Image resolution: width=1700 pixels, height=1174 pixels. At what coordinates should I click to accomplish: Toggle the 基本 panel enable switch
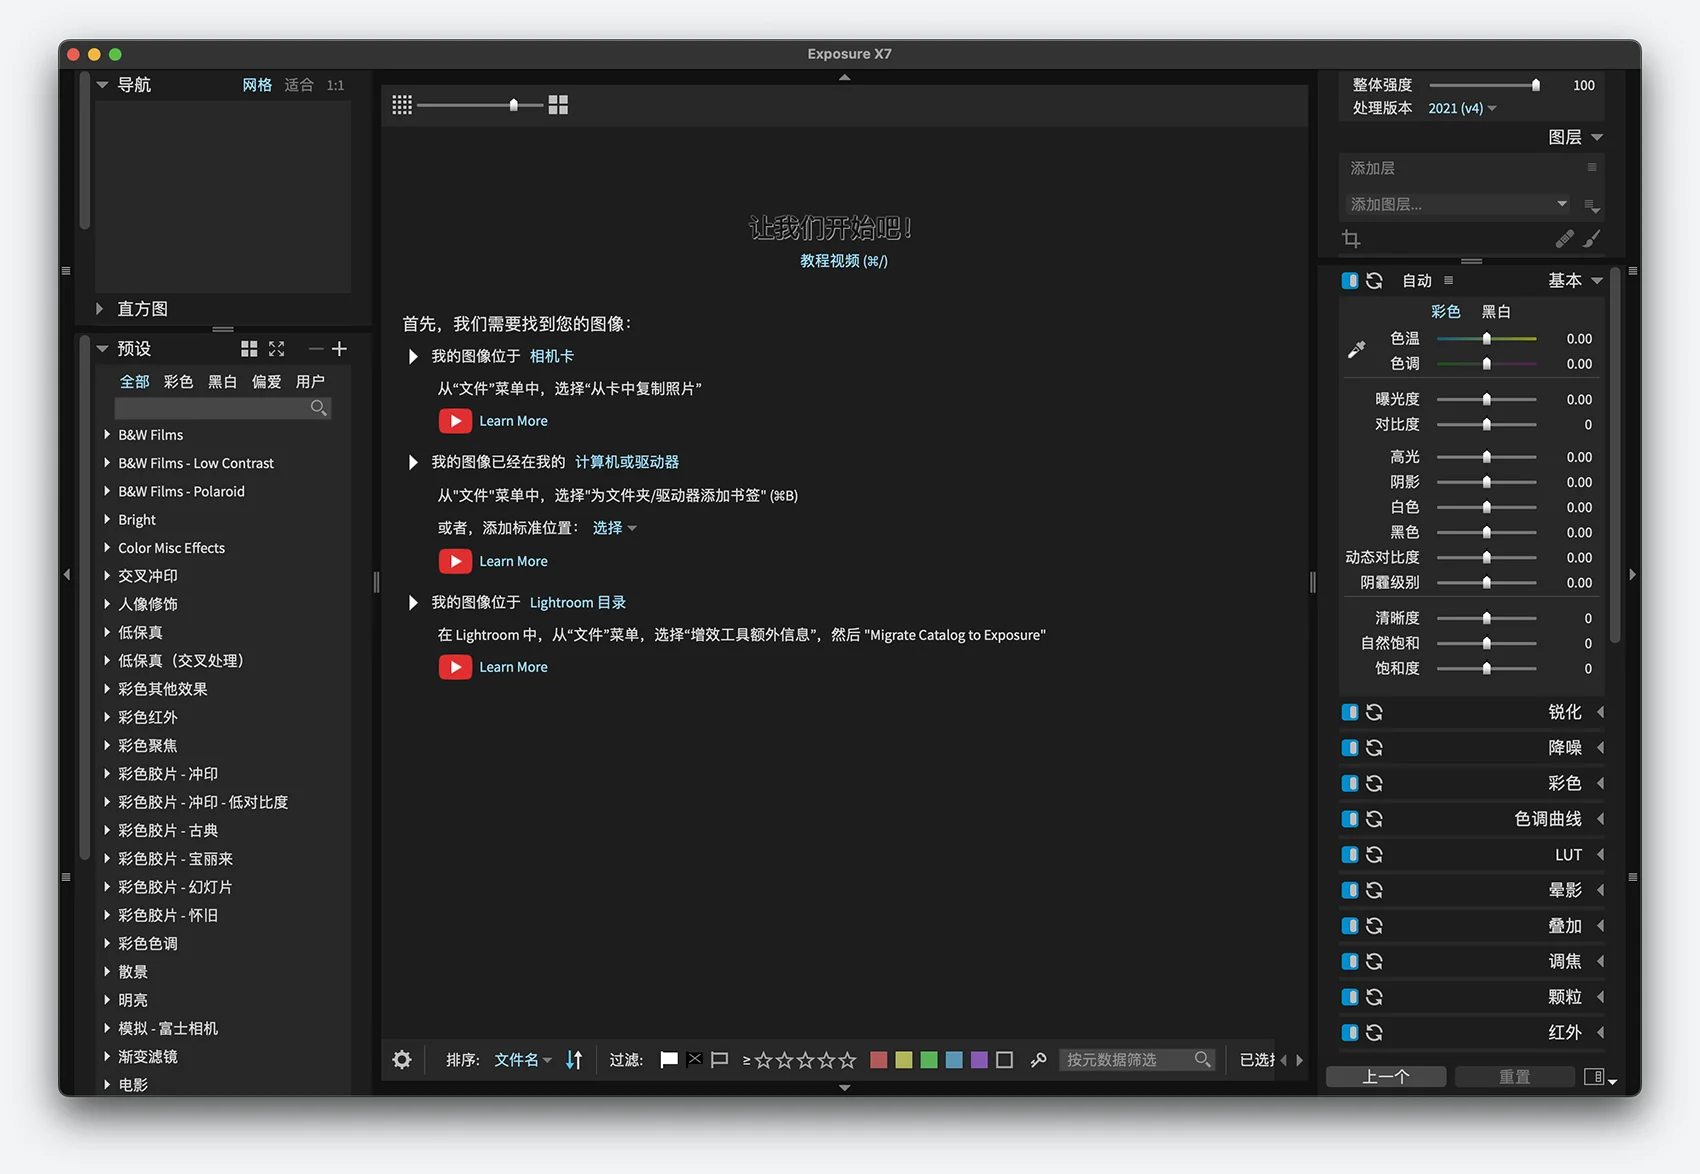tap(1350, 281)
